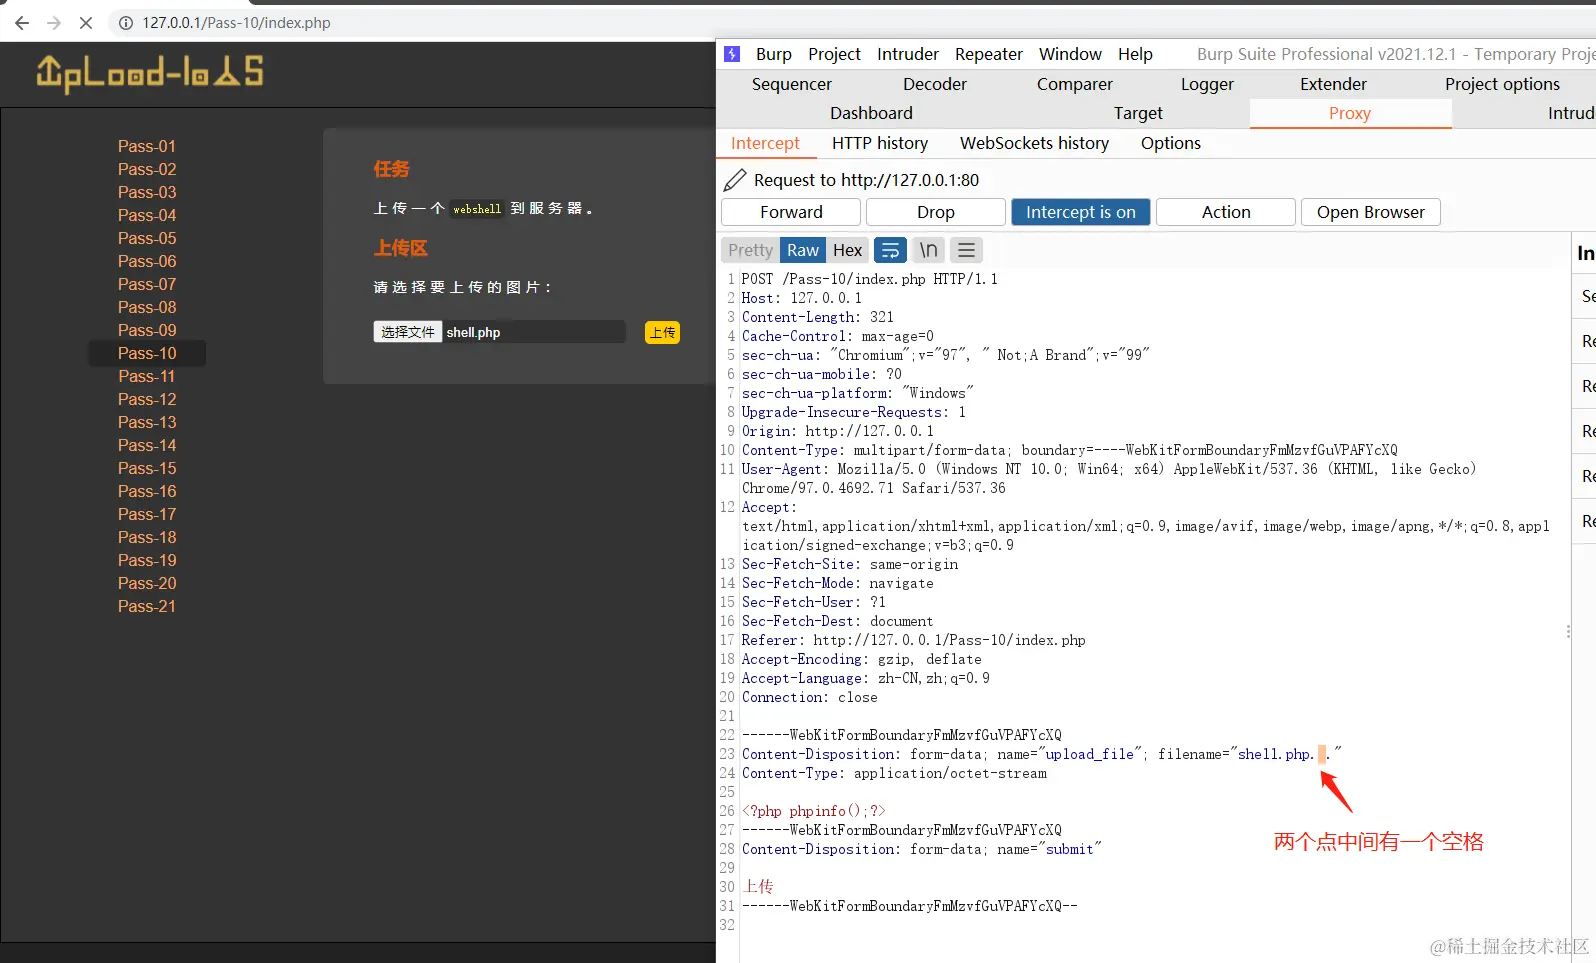The width and height of the screenshot is (1596, 963).
Task: Open the Window menu
Action: pos(1070,54)
